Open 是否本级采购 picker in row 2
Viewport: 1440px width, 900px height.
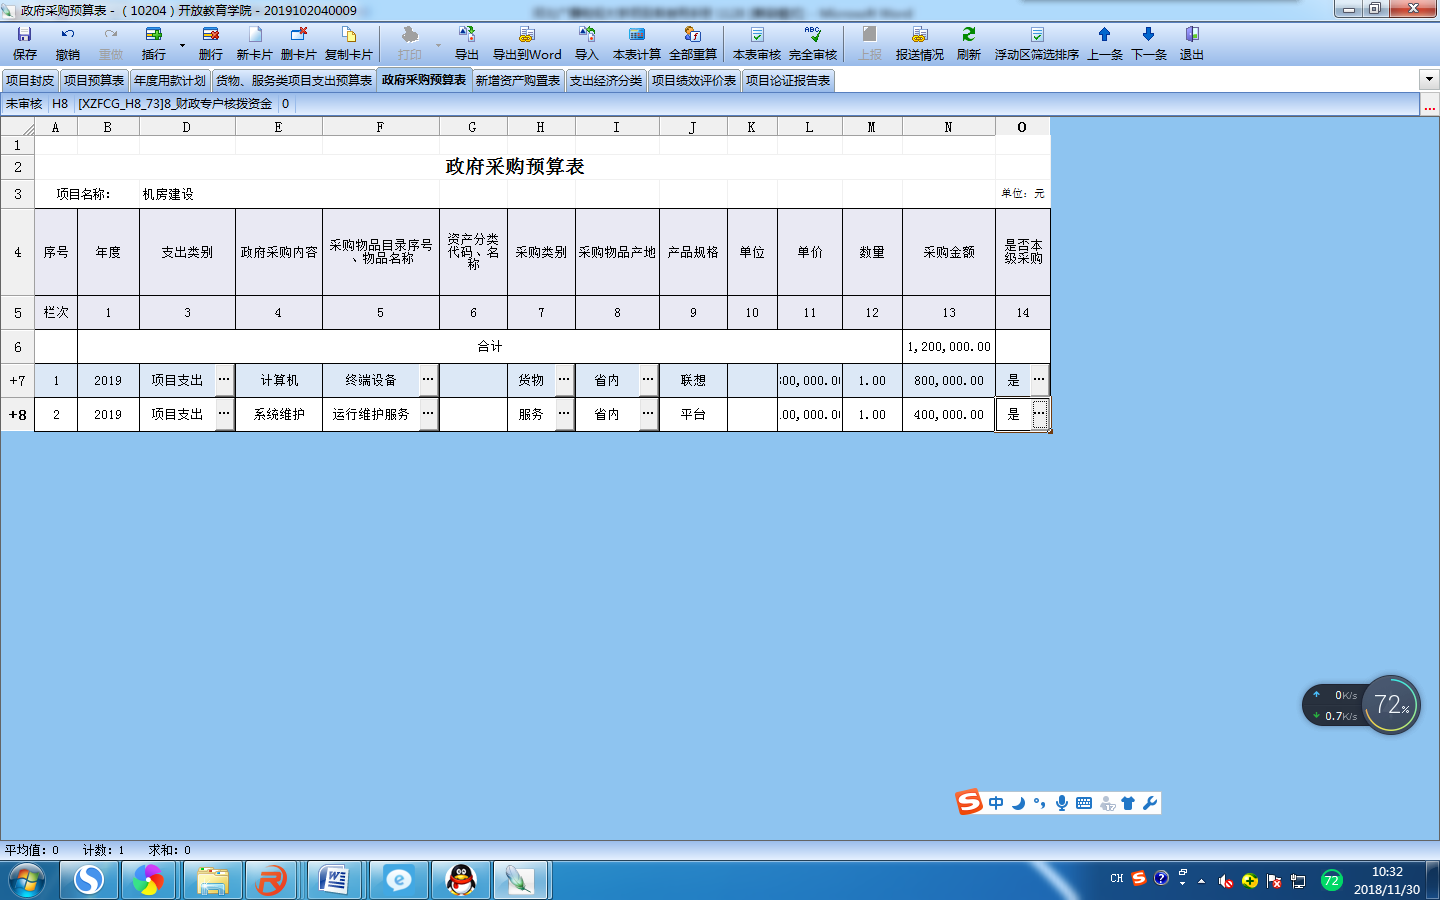tap(1040, 414)
